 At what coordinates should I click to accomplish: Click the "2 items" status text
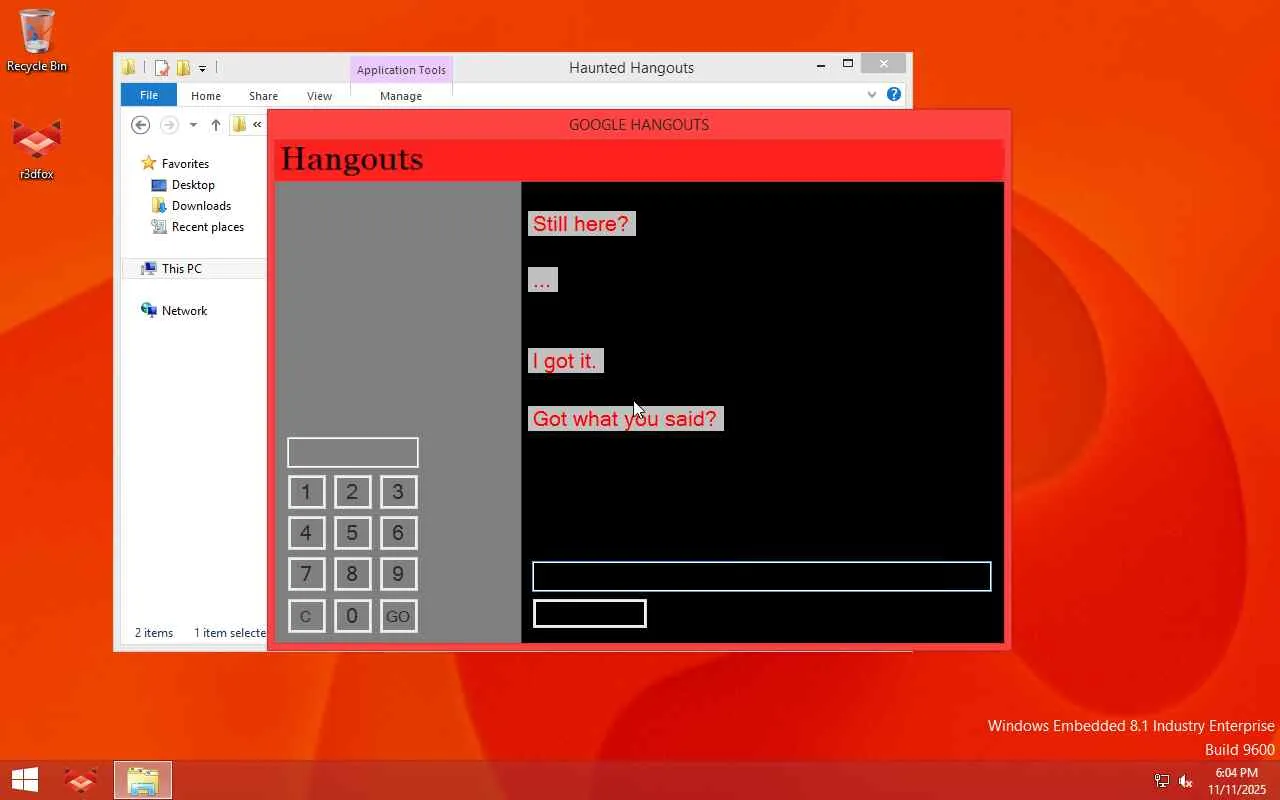[x=154, y=633]
